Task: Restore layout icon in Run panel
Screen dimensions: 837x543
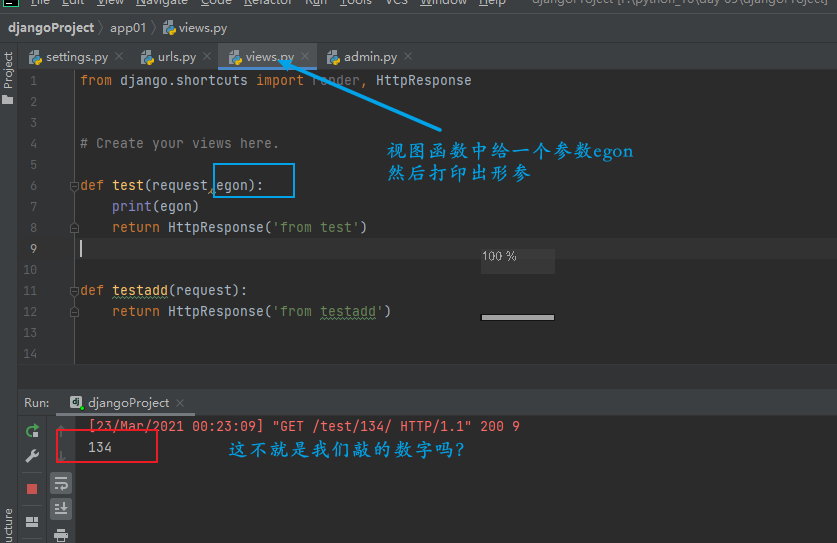Action: click(x=32, y=522)
